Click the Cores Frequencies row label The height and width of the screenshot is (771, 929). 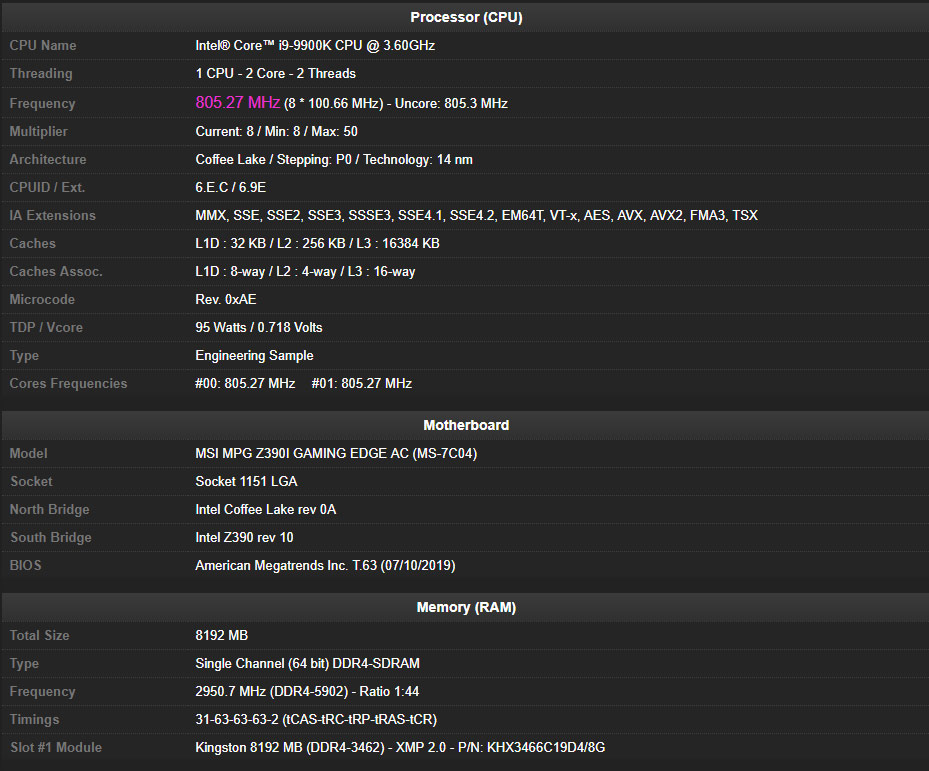tap(68, 383)
